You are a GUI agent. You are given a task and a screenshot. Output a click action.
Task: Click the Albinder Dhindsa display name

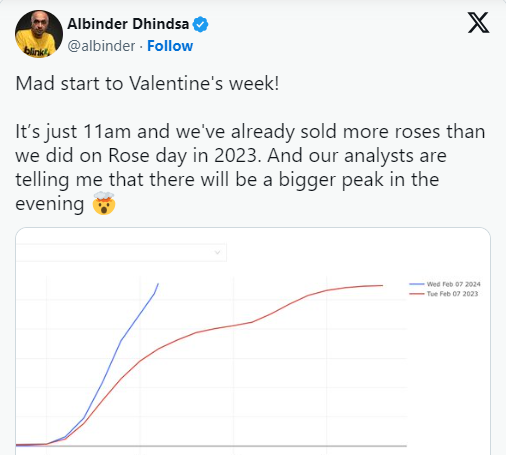coord(128,24)
